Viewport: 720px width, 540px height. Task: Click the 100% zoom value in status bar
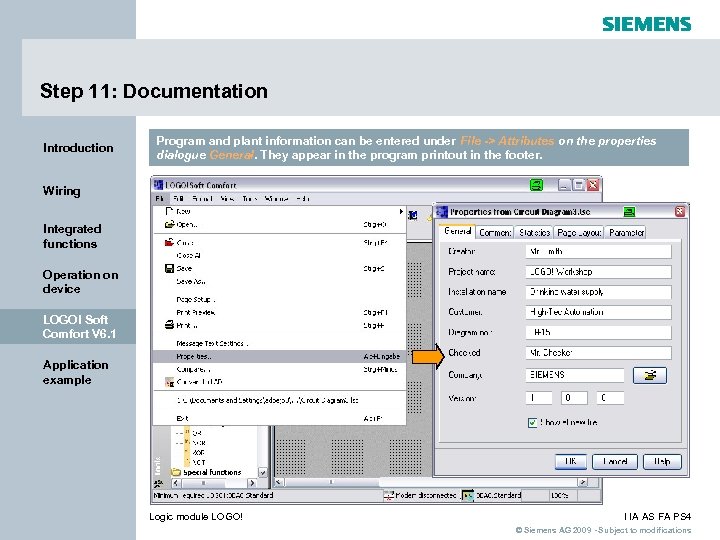[x=560, y=495]
